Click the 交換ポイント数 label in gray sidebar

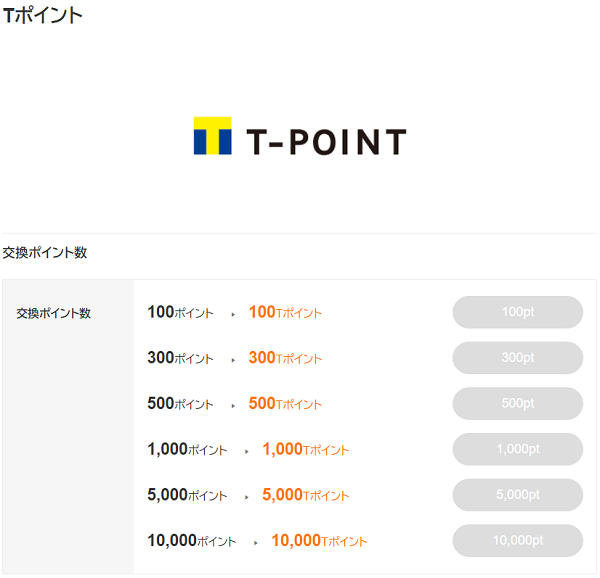click(x=54, y=313)
